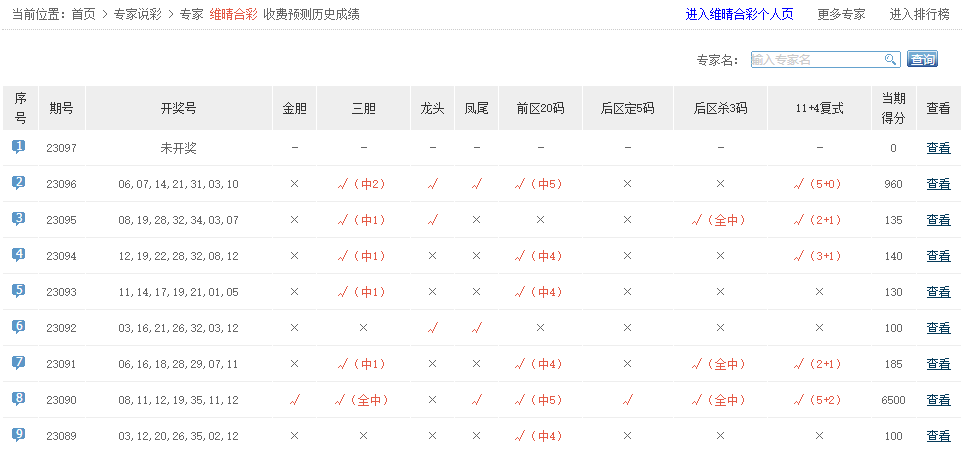Click the number 8 row badge icon

(19, 399)
